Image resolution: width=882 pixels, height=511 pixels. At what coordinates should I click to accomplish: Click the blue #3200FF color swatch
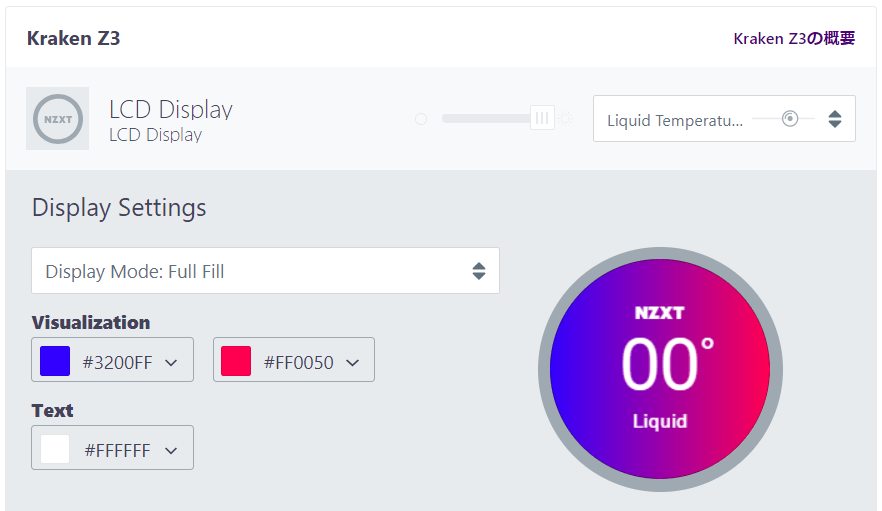tap(55, 361)
